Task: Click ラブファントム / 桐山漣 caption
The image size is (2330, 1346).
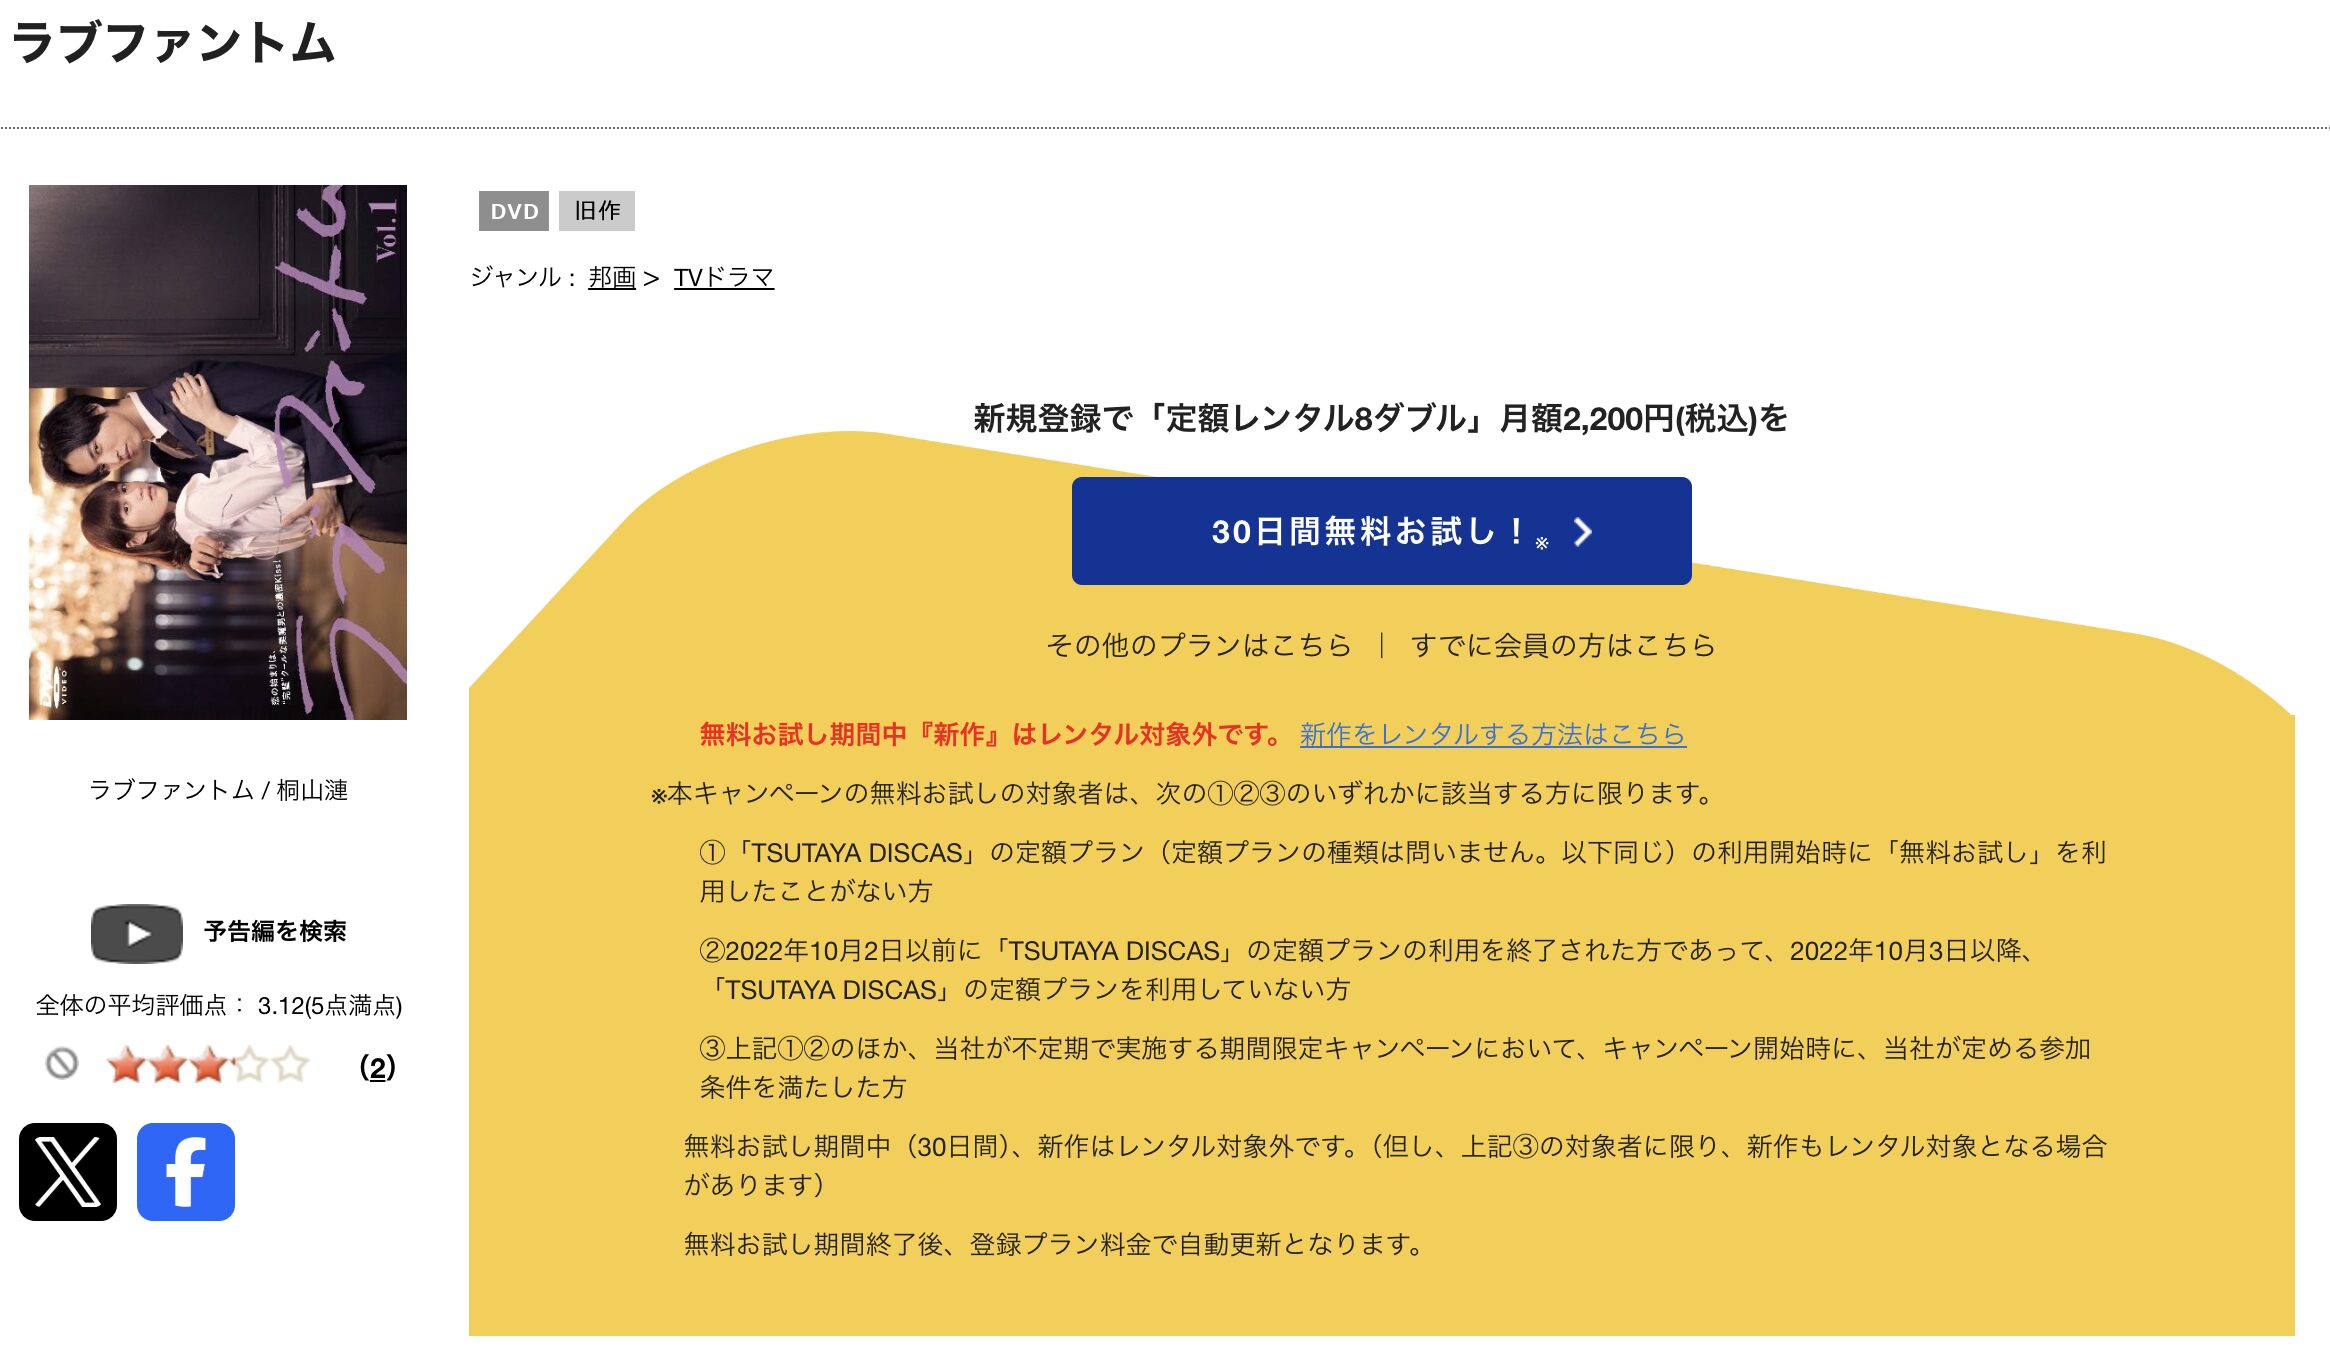Action: (x=218, y=790)
